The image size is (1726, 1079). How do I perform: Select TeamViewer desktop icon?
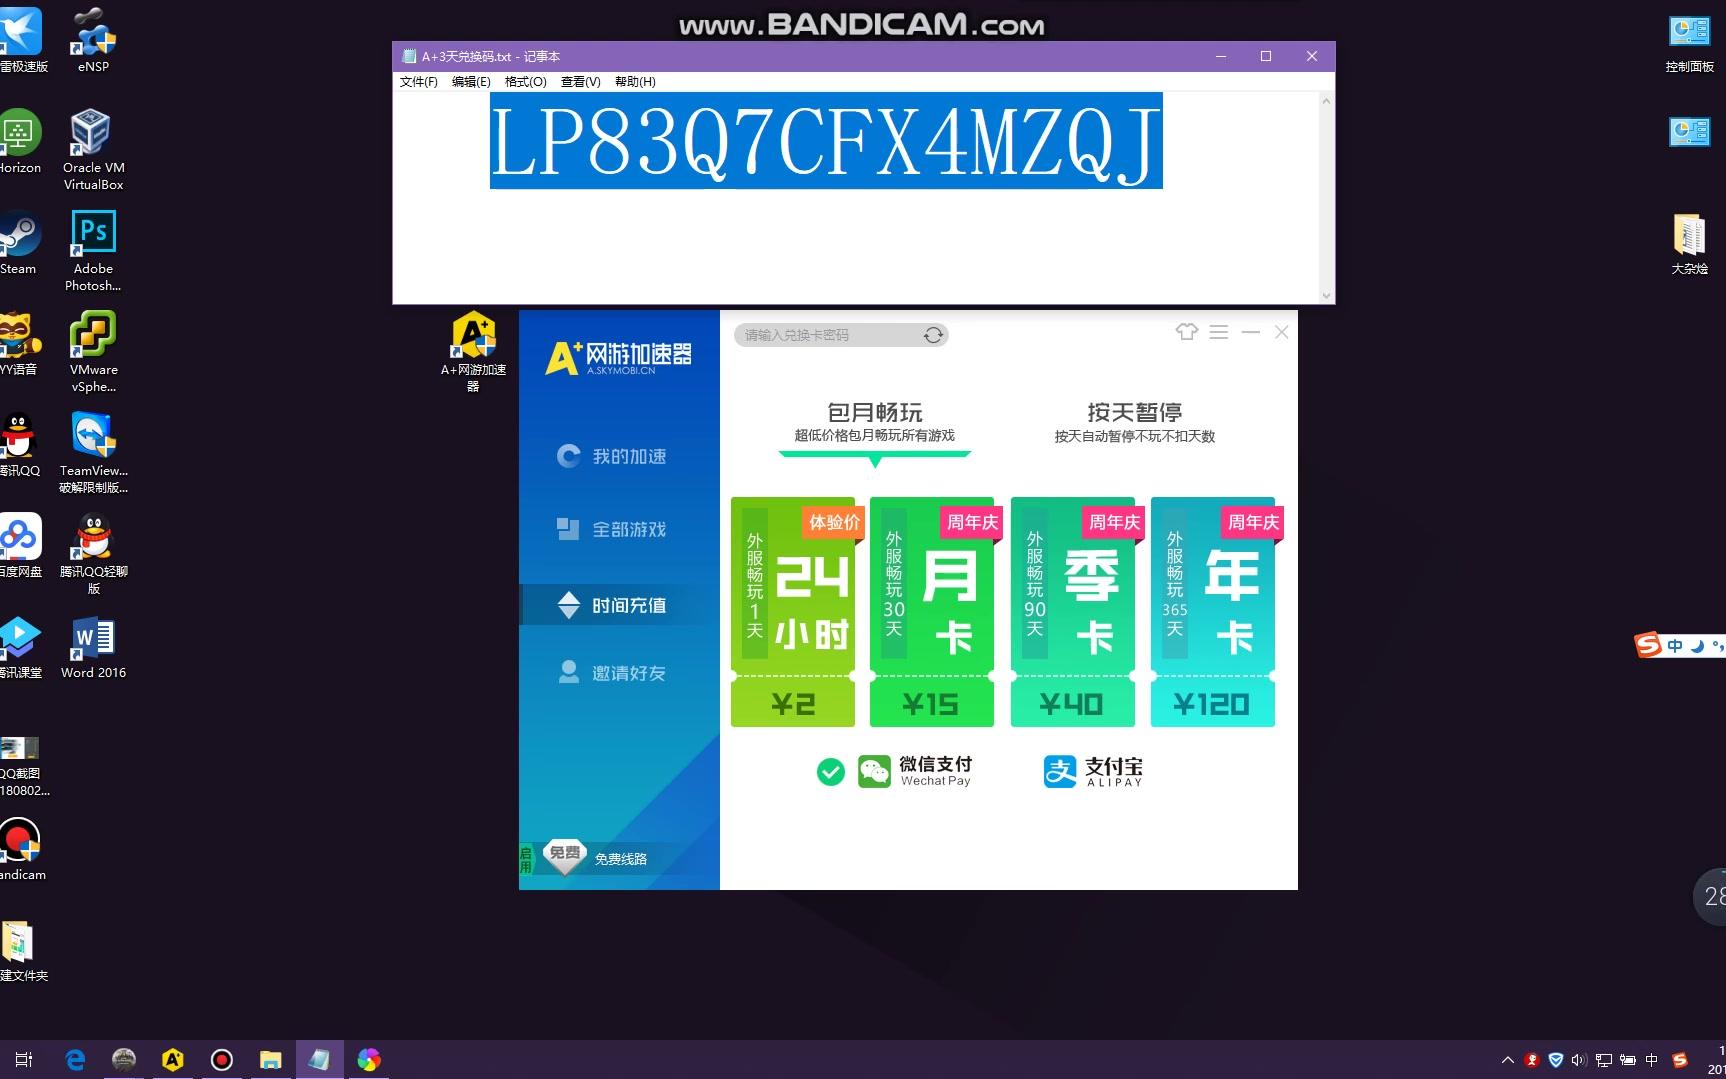[93, 453]
